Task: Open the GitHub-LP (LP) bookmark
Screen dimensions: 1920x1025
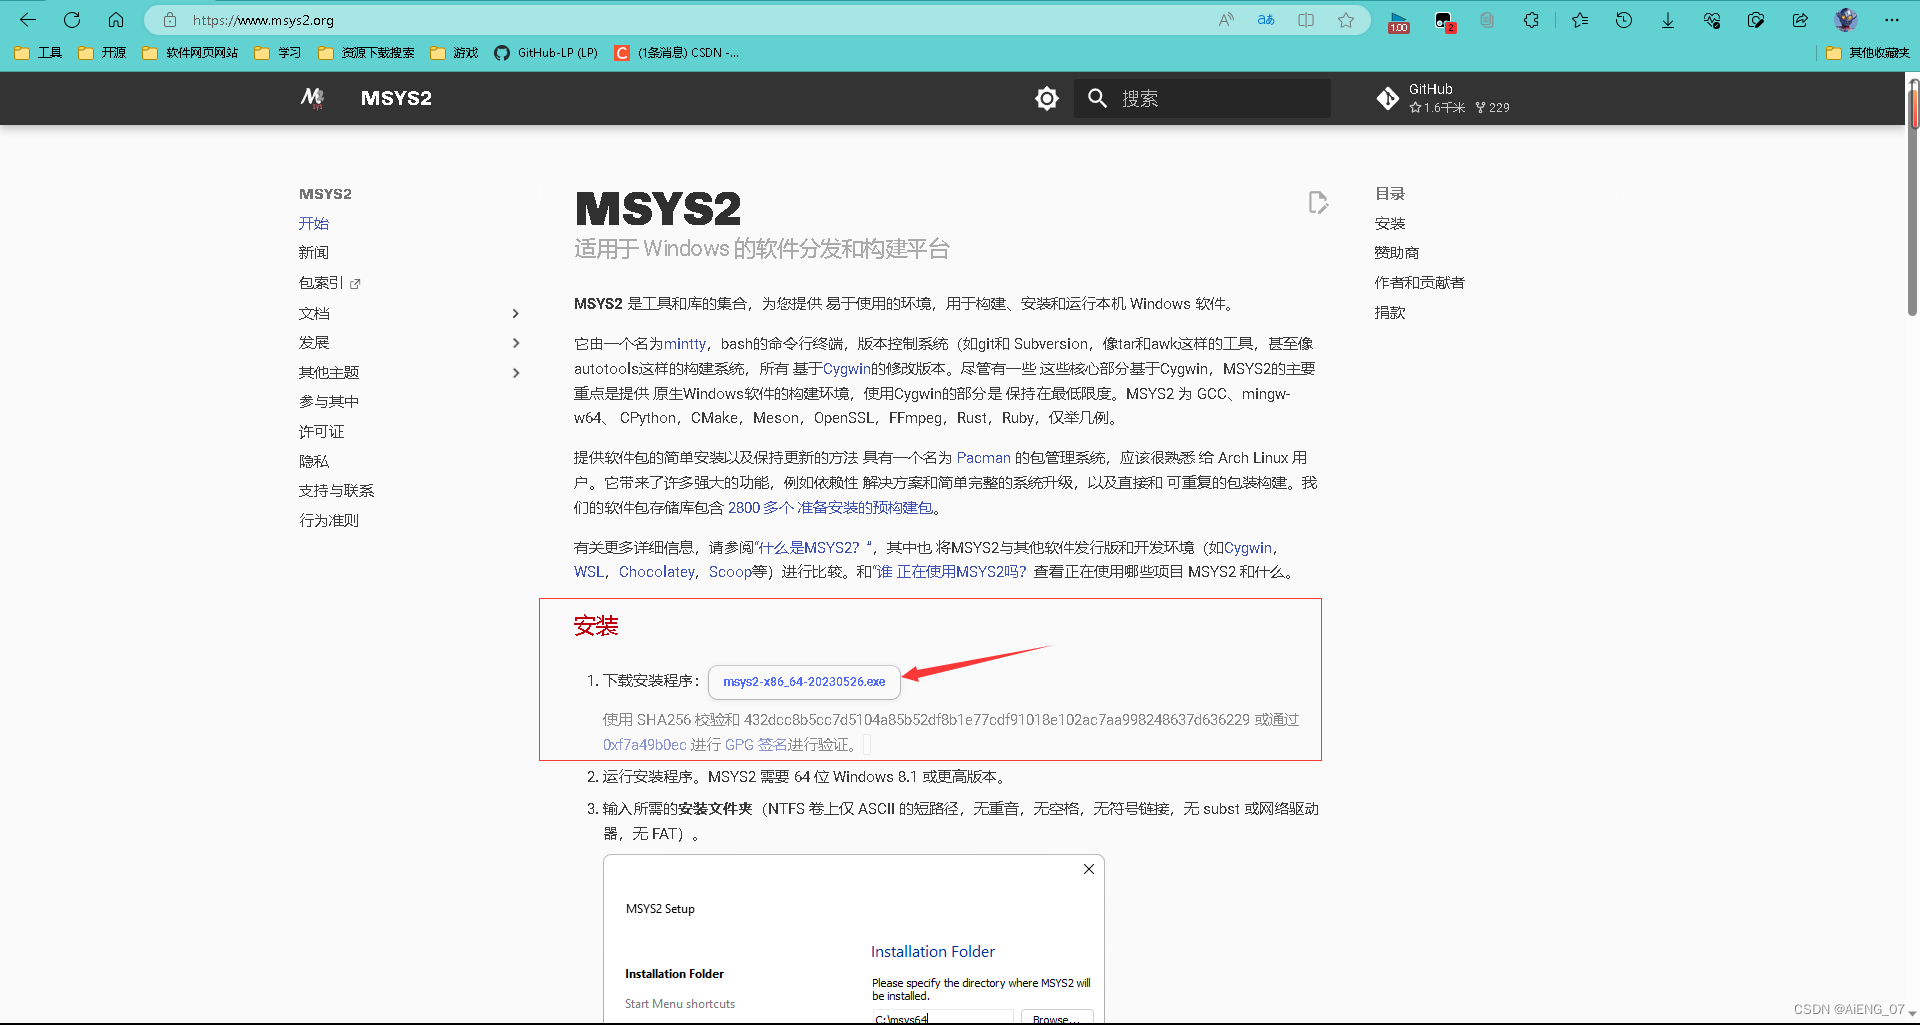Action: [546, 53]
